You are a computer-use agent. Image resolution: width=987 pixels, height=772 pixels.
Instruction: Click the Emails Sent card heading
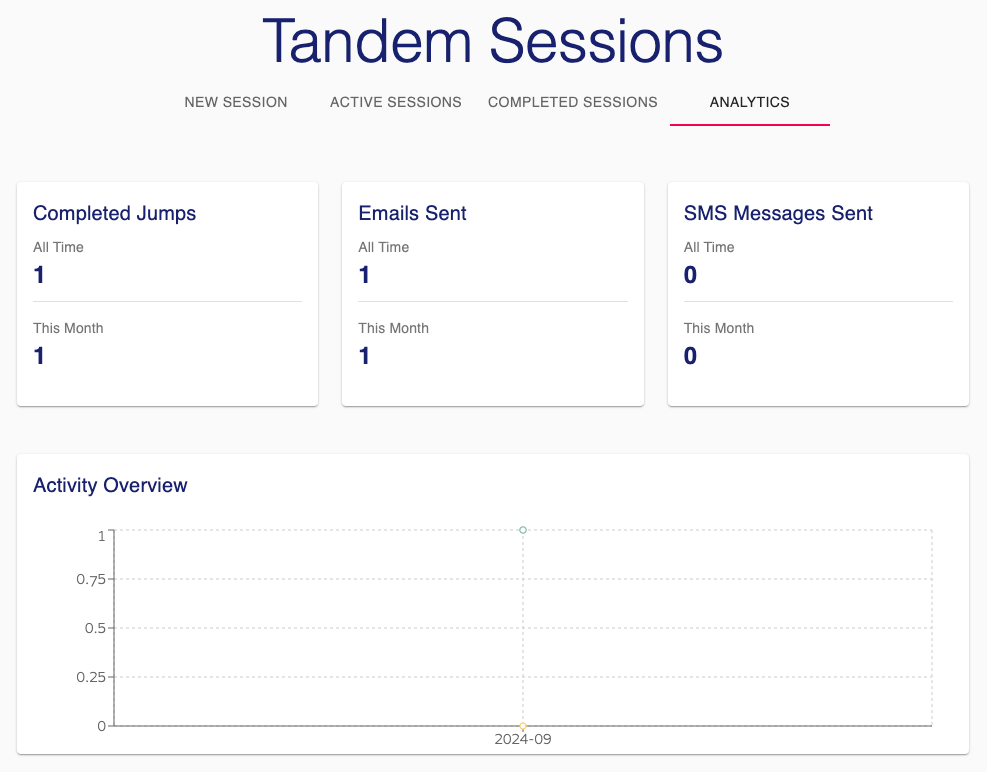click(x=412, y=213)
